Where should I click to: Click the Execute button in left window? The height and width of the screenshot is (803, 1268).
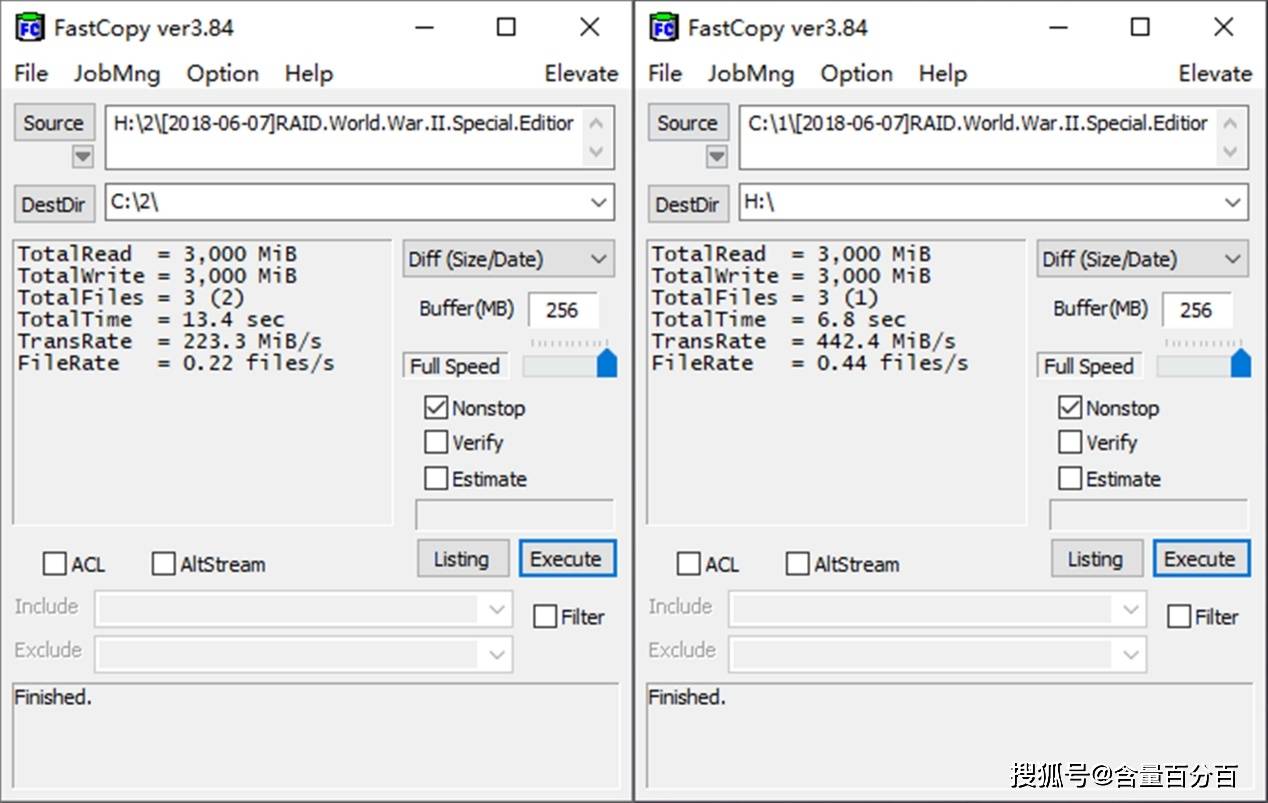point(566,559)
